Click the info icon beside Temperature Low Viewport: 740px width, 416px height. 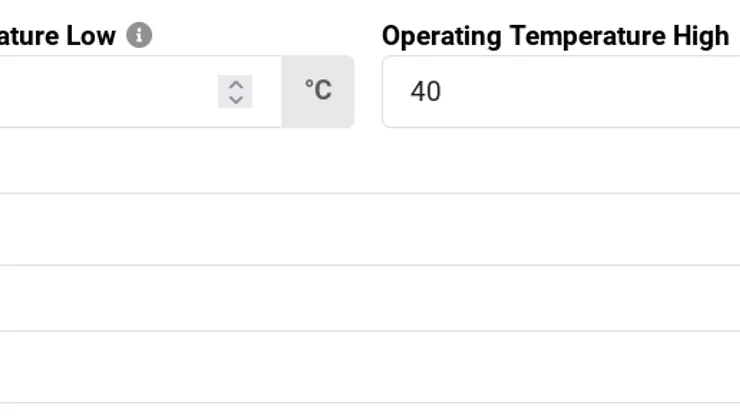pyautogui.click(x=139, y=35)
